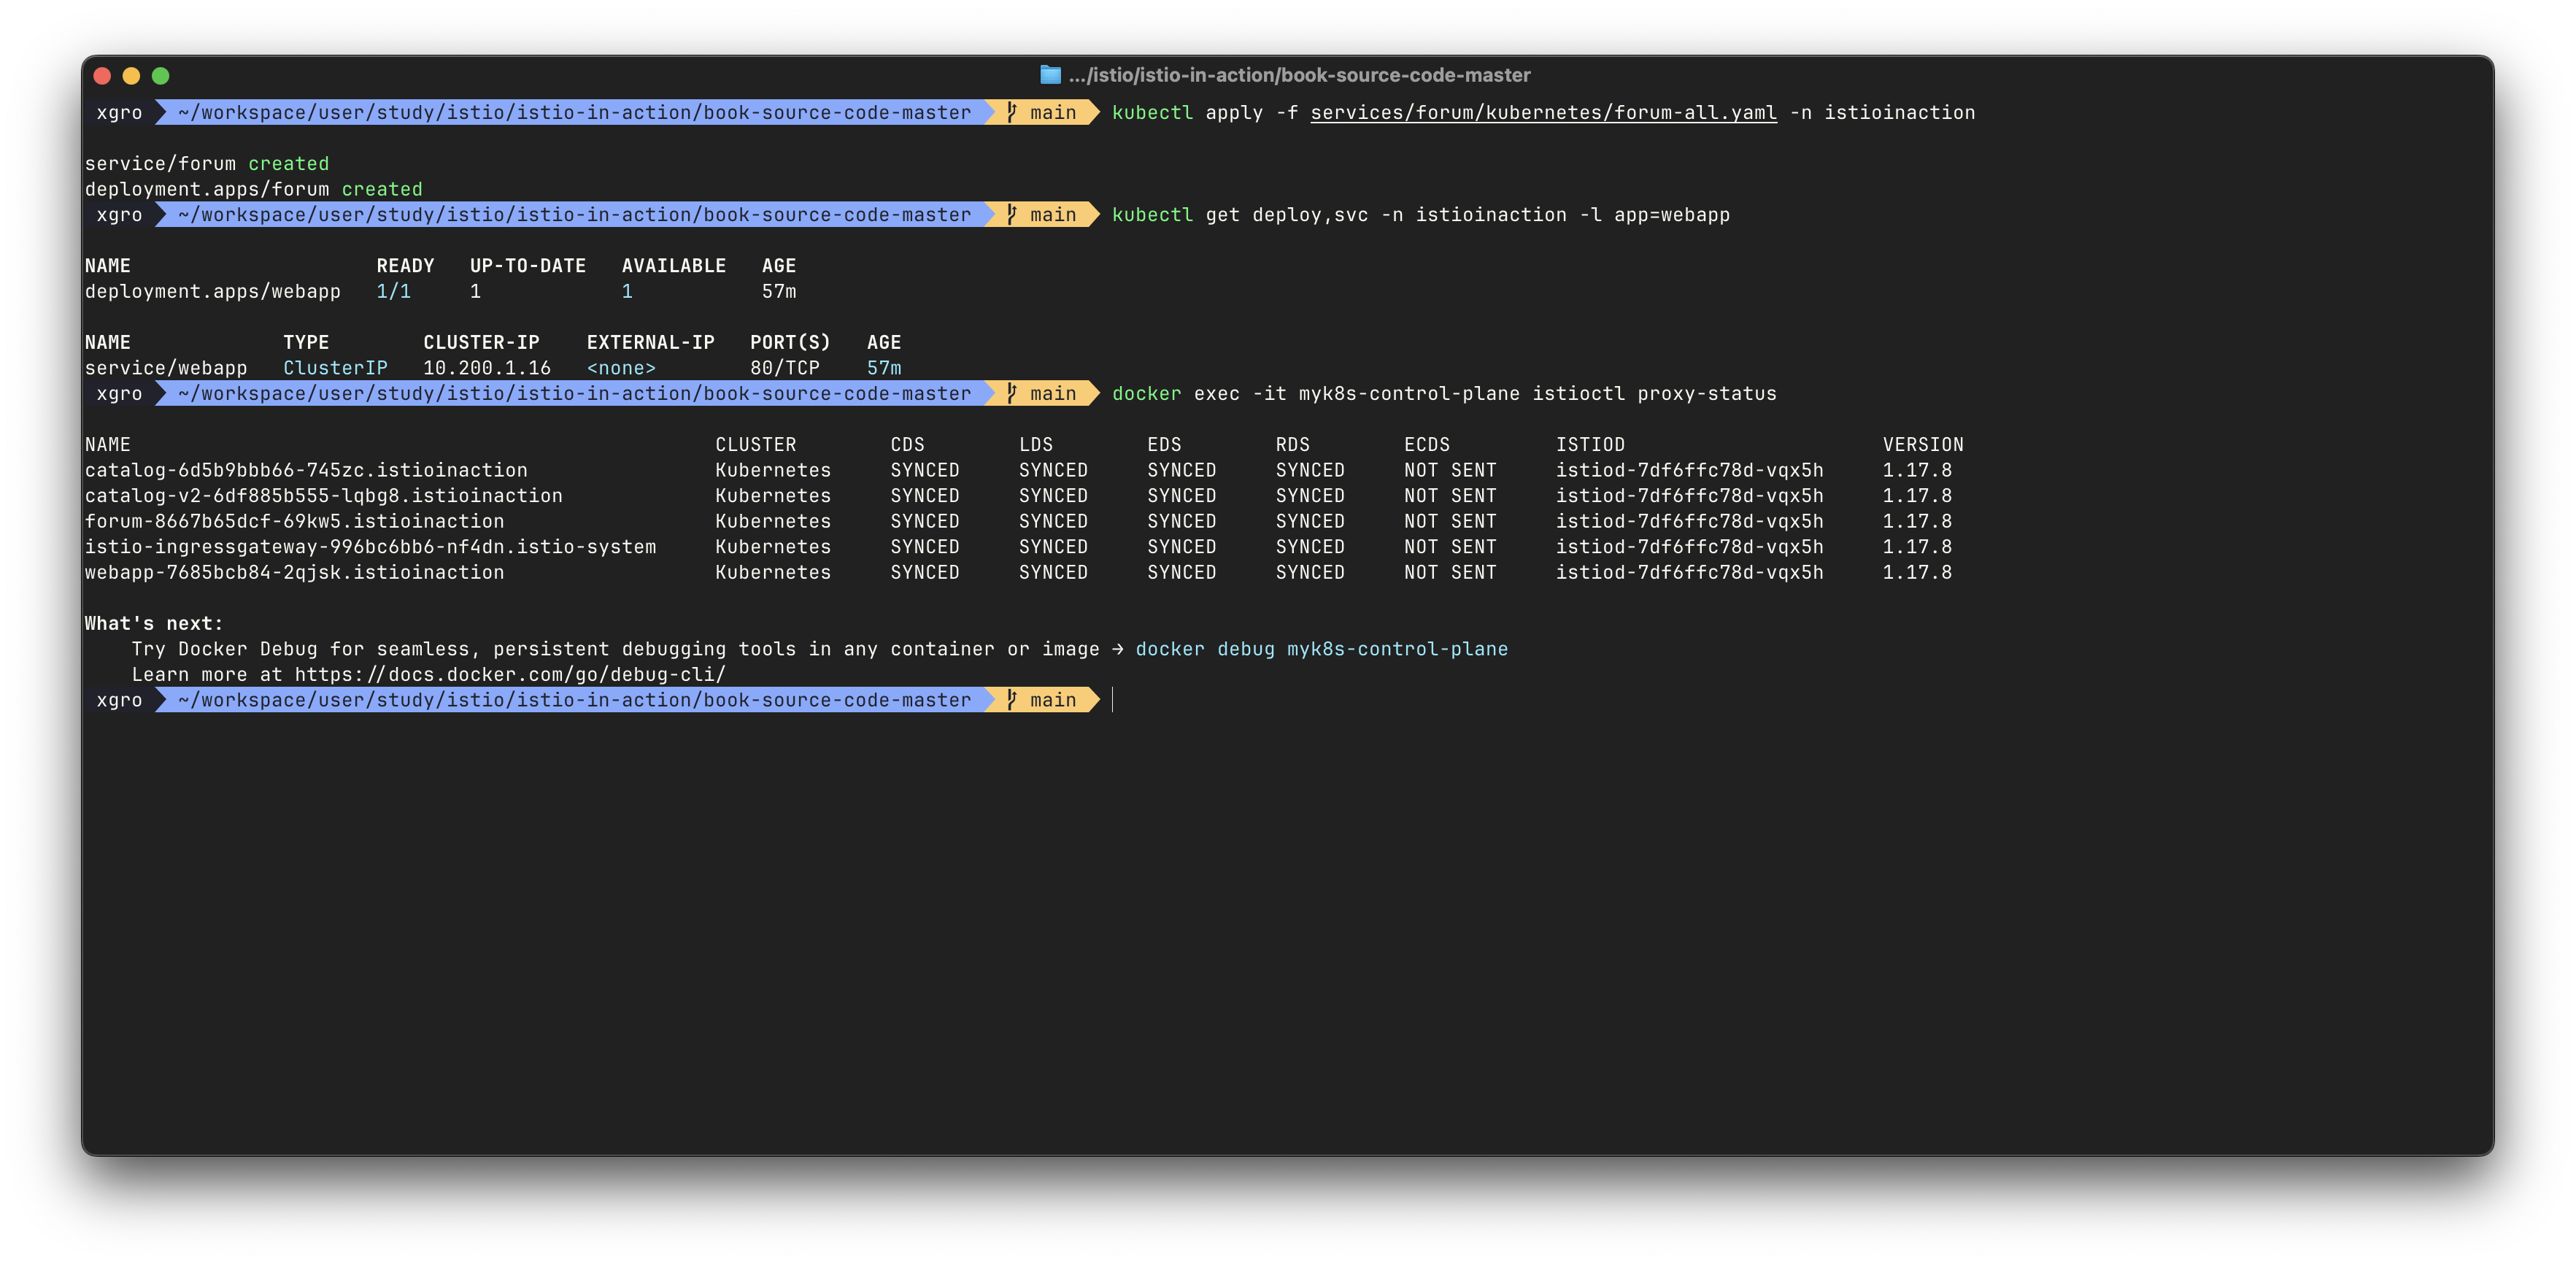Click service age value 57m
Image resolution: width=2576 pixels, height=1264 pixels.
point(884,368)
